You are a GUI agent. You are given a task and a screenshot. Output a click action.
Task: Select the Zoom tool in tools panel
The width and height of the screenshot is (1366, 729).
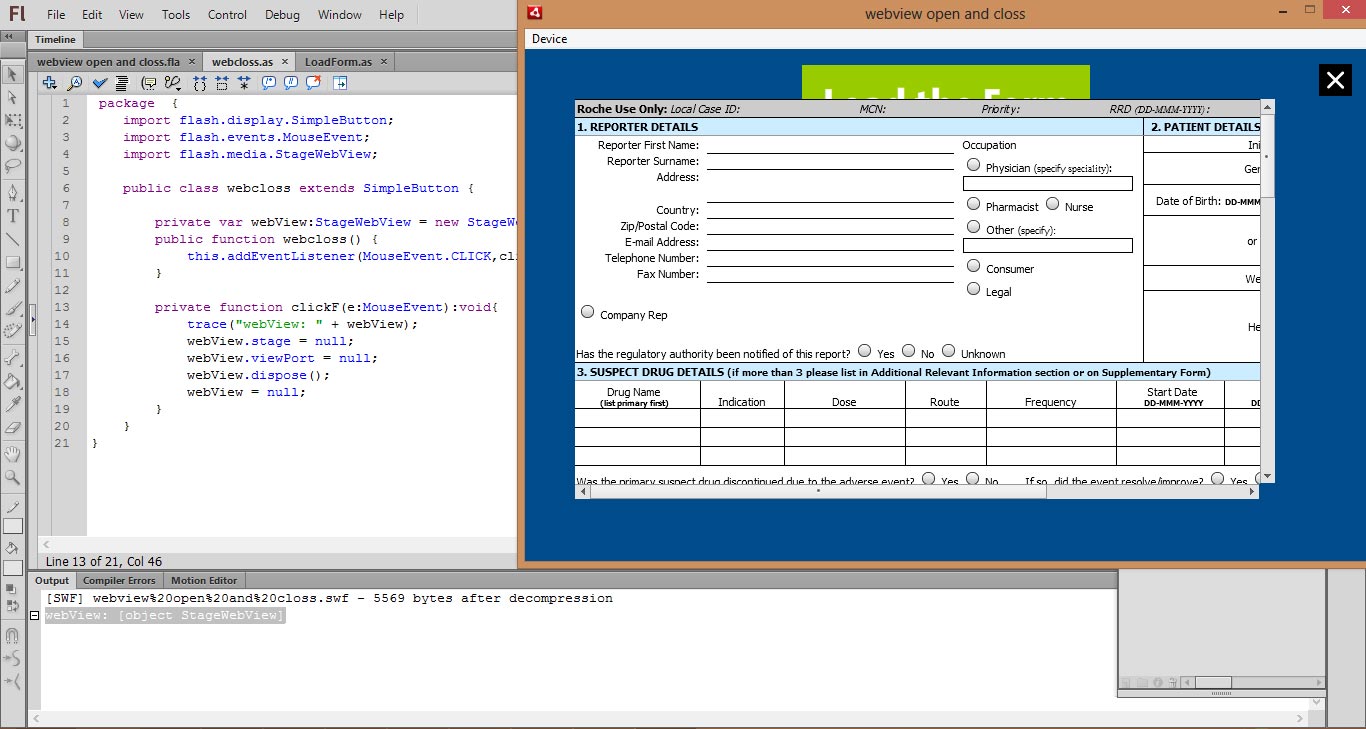pyautogui.click(x=13, y=478)
